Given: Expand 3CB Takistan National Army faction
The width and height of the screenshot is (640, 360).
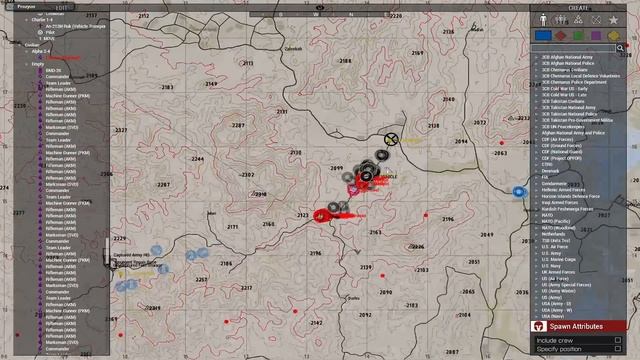Looking at the screenshot, I should (x=536, y=108).
